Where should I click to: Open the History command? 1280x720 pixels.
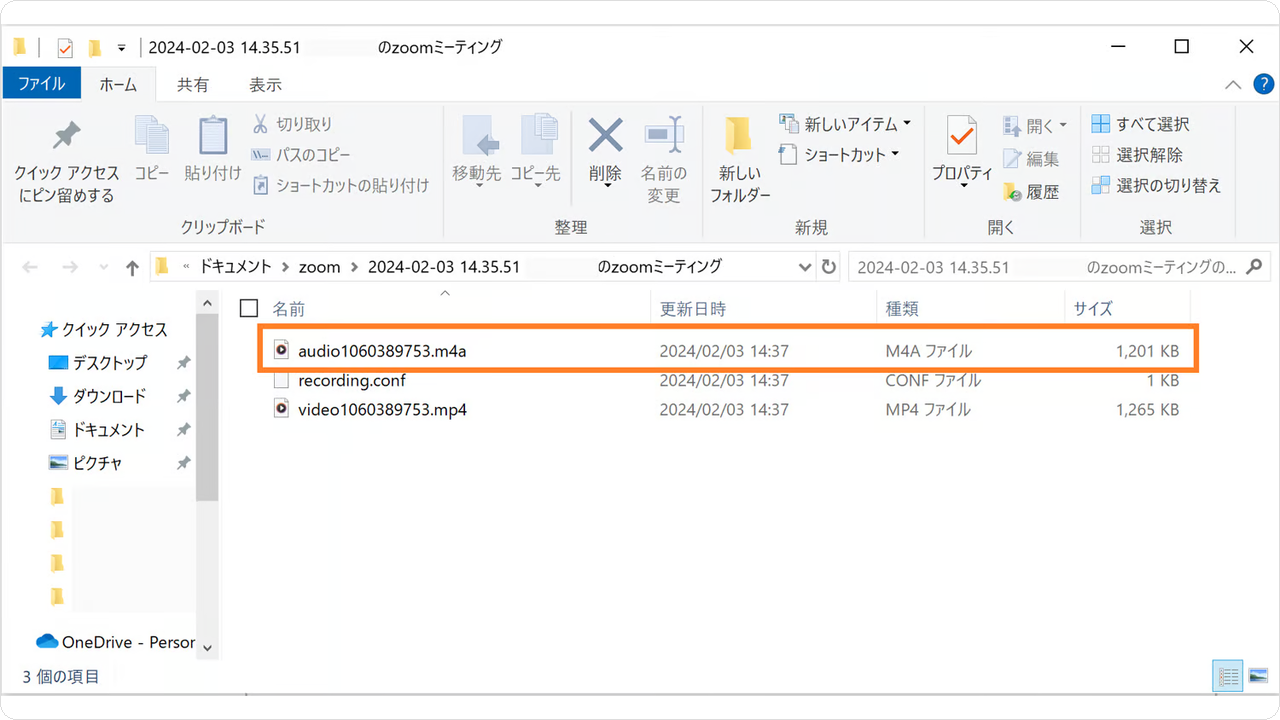pos(1031,191)
